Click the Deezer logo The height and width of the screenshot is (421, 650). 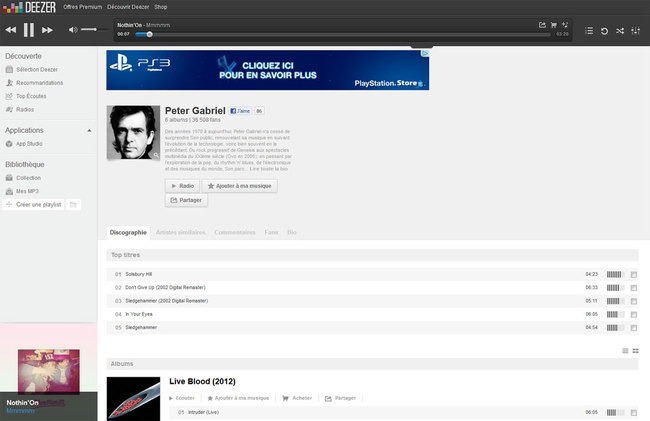29,7
